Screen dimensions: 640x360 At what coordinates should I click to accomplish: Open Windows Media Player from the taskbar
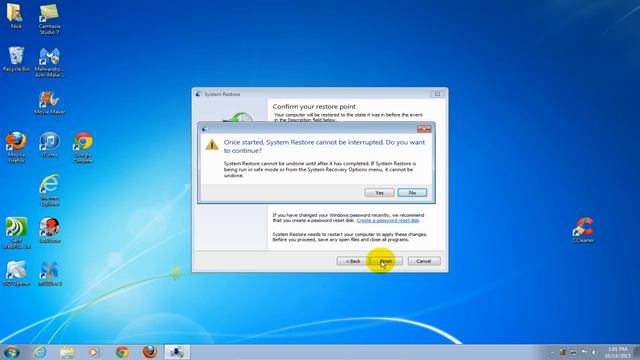click(x=94, y=352)
